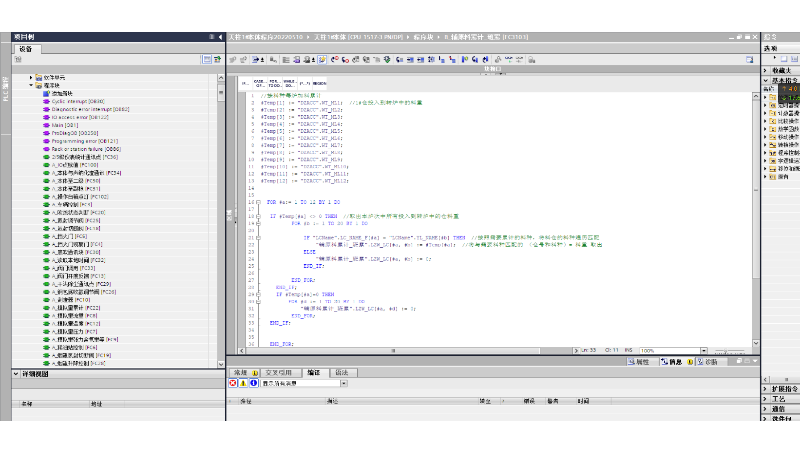This screenshot has height=453, width=800.
Task: Switch to the 编译 compile tab
Action: click(x=314, y=372)
